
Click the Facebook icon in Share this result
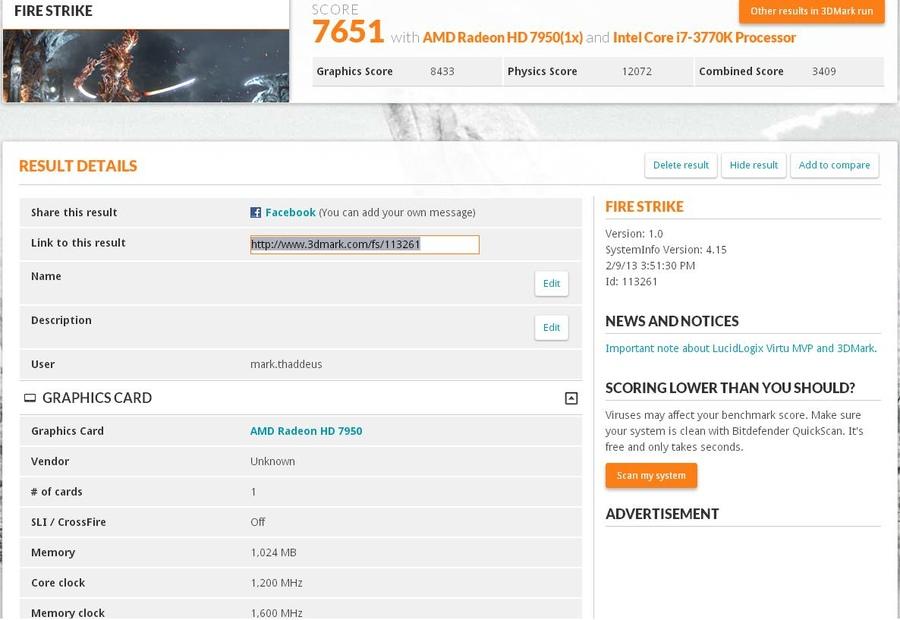point(255,212)
